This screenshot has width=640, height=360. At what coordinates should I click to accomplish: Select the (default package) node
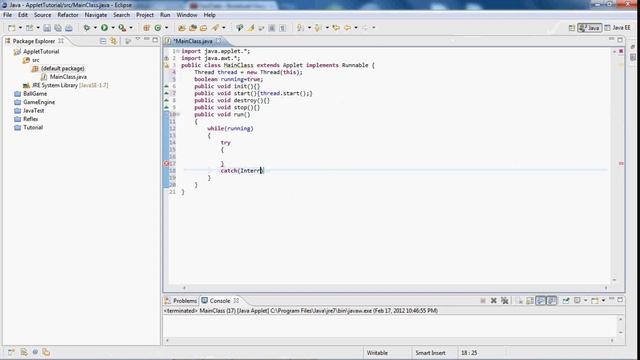[58, 68]
